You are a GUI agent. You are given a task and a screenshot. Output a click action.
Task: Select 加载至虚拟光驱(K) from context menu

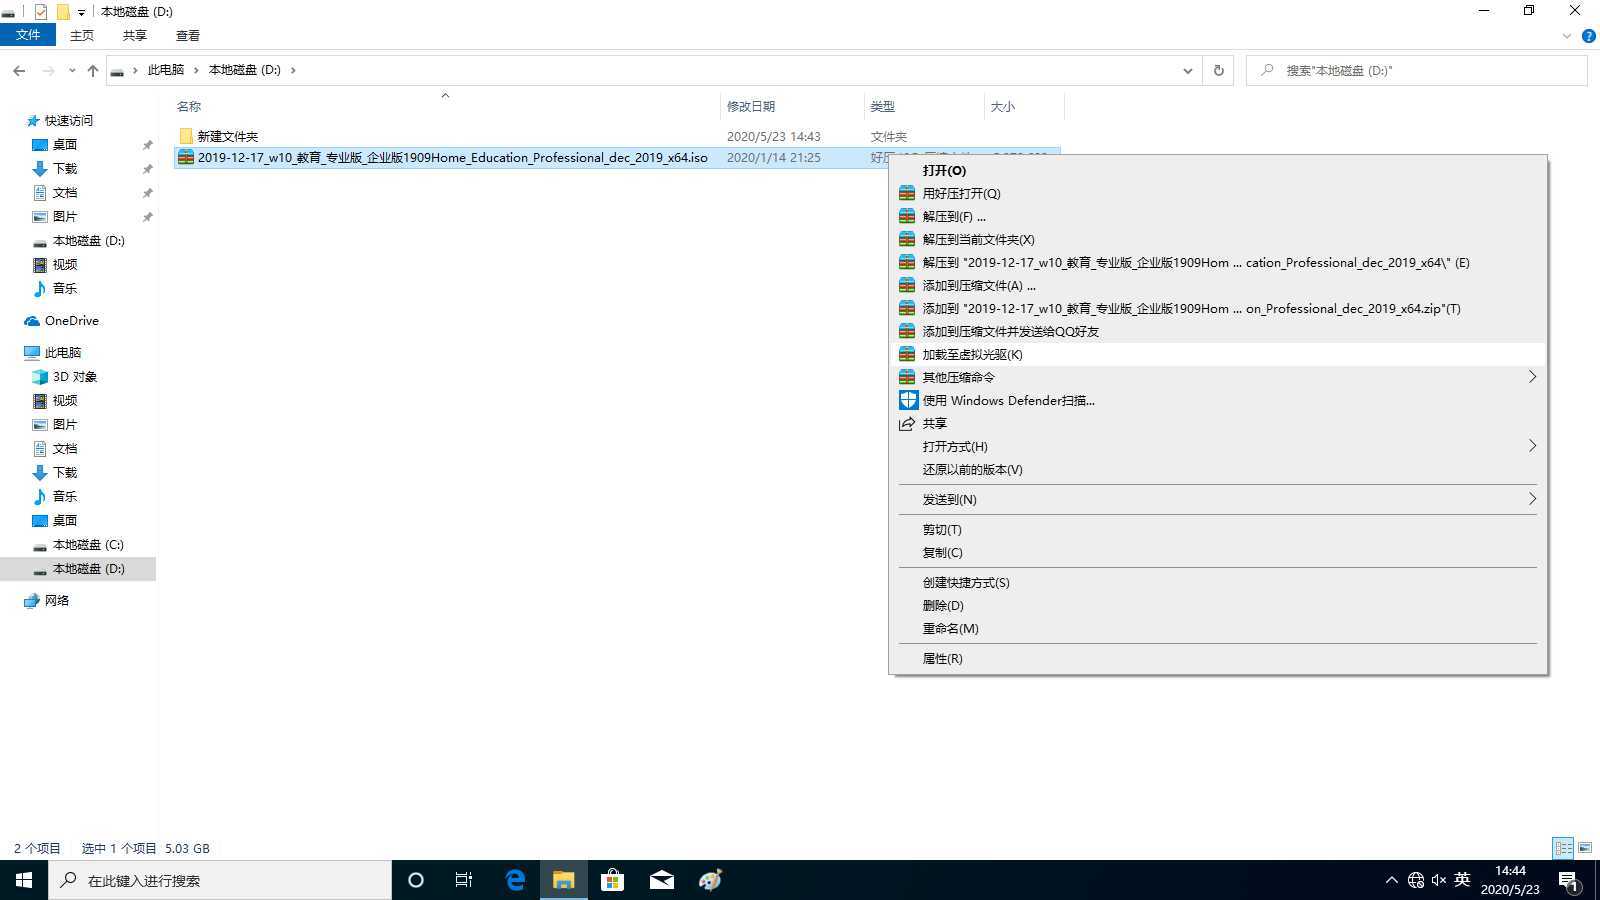972,354
